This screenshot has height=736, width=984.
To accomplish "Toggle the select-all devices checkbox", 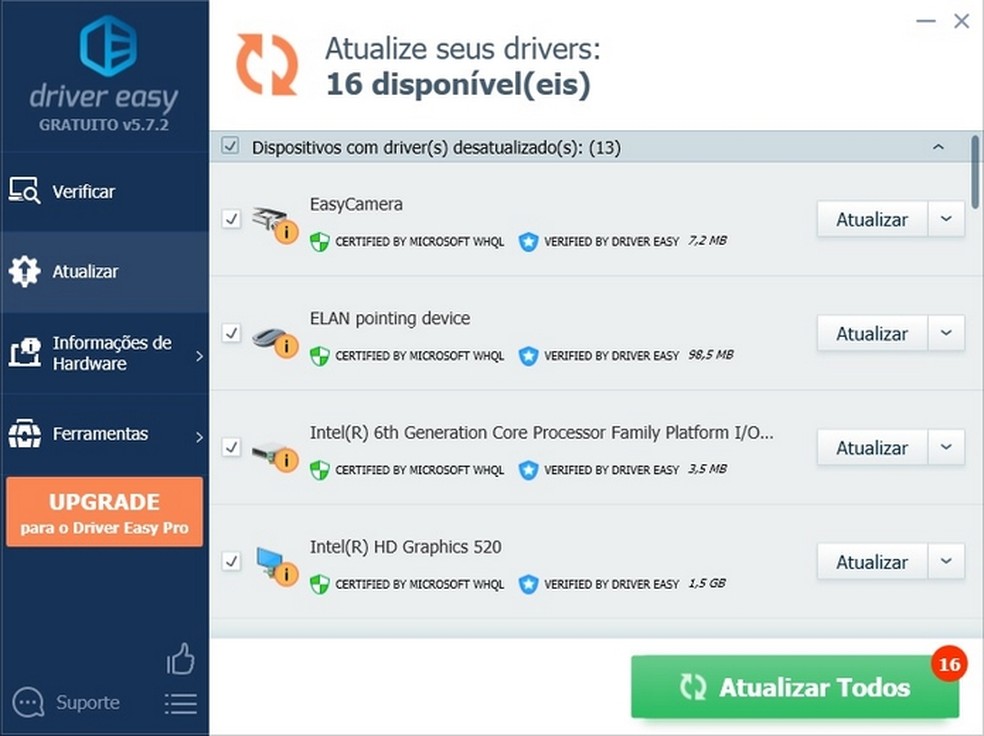I will [x=230, y=145].
